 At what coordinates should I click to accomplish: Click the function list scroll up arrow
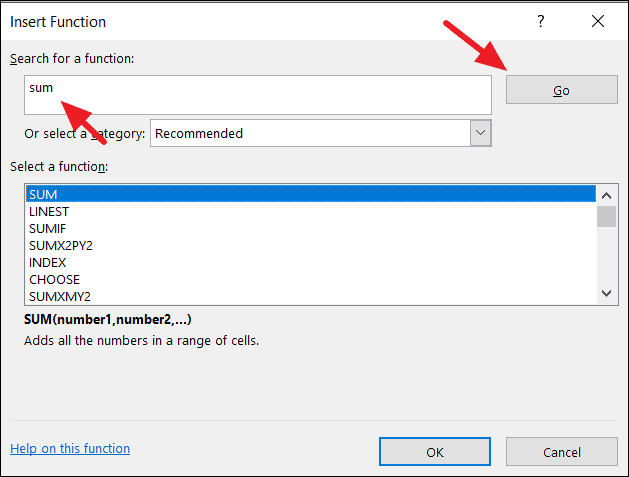coord(607,196)
